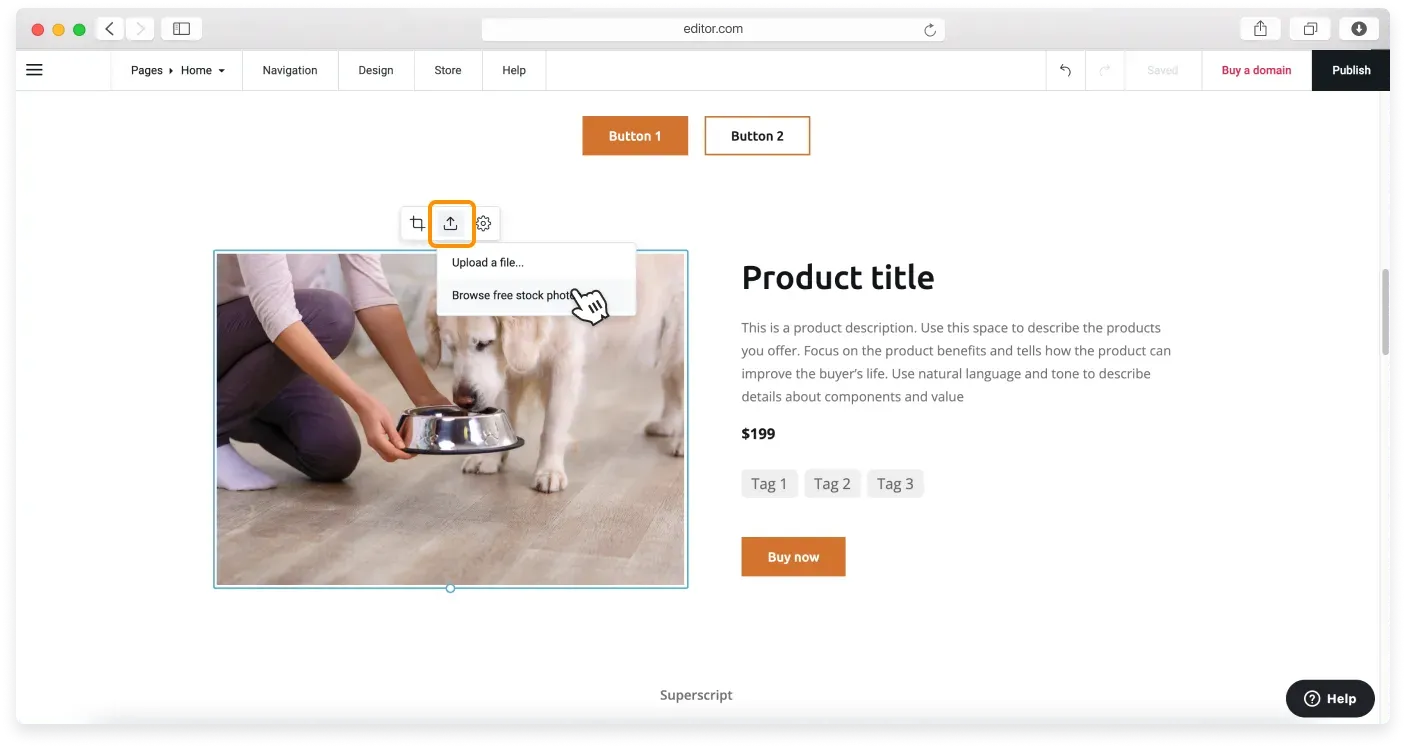Open the Navigation menu
The width and height of the screenshot is (1406, 748).
(290, 70)
